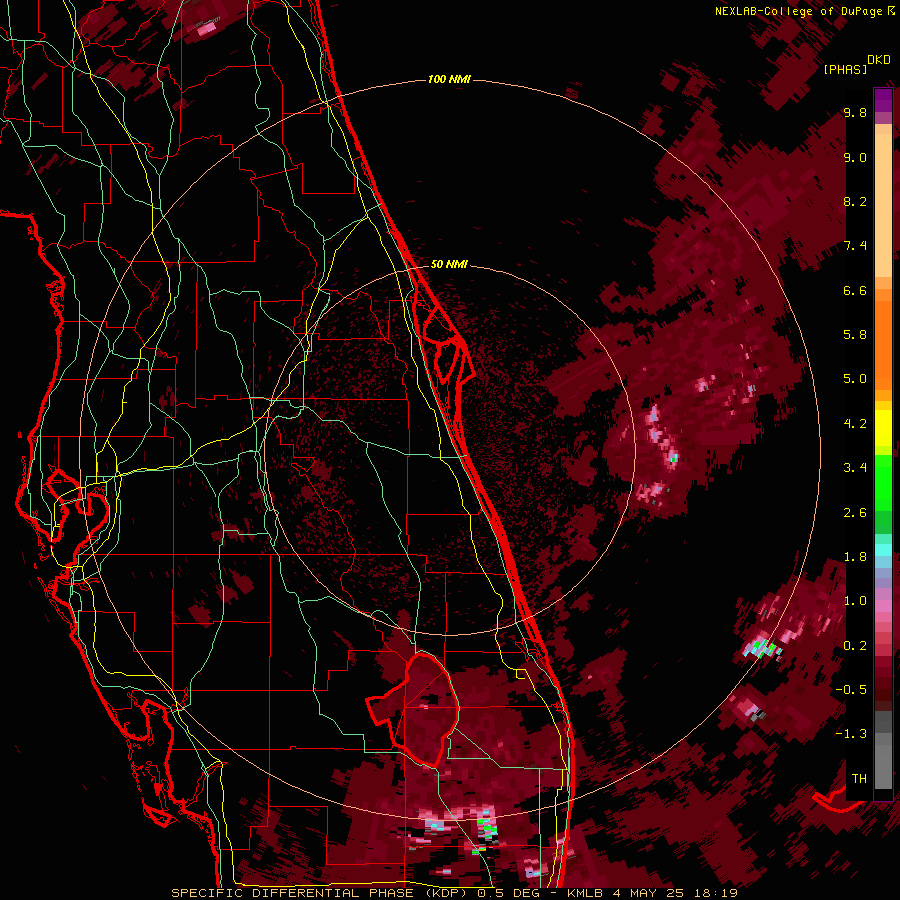Select the 2.6 value on the color scale
900x900 pixels.
855,513
